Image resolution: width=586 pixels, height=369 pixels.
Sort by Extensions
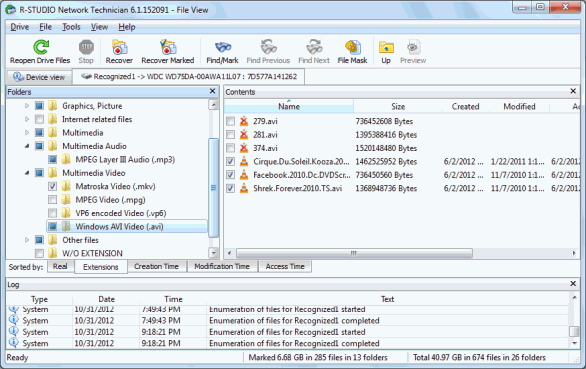pos(101,267)
